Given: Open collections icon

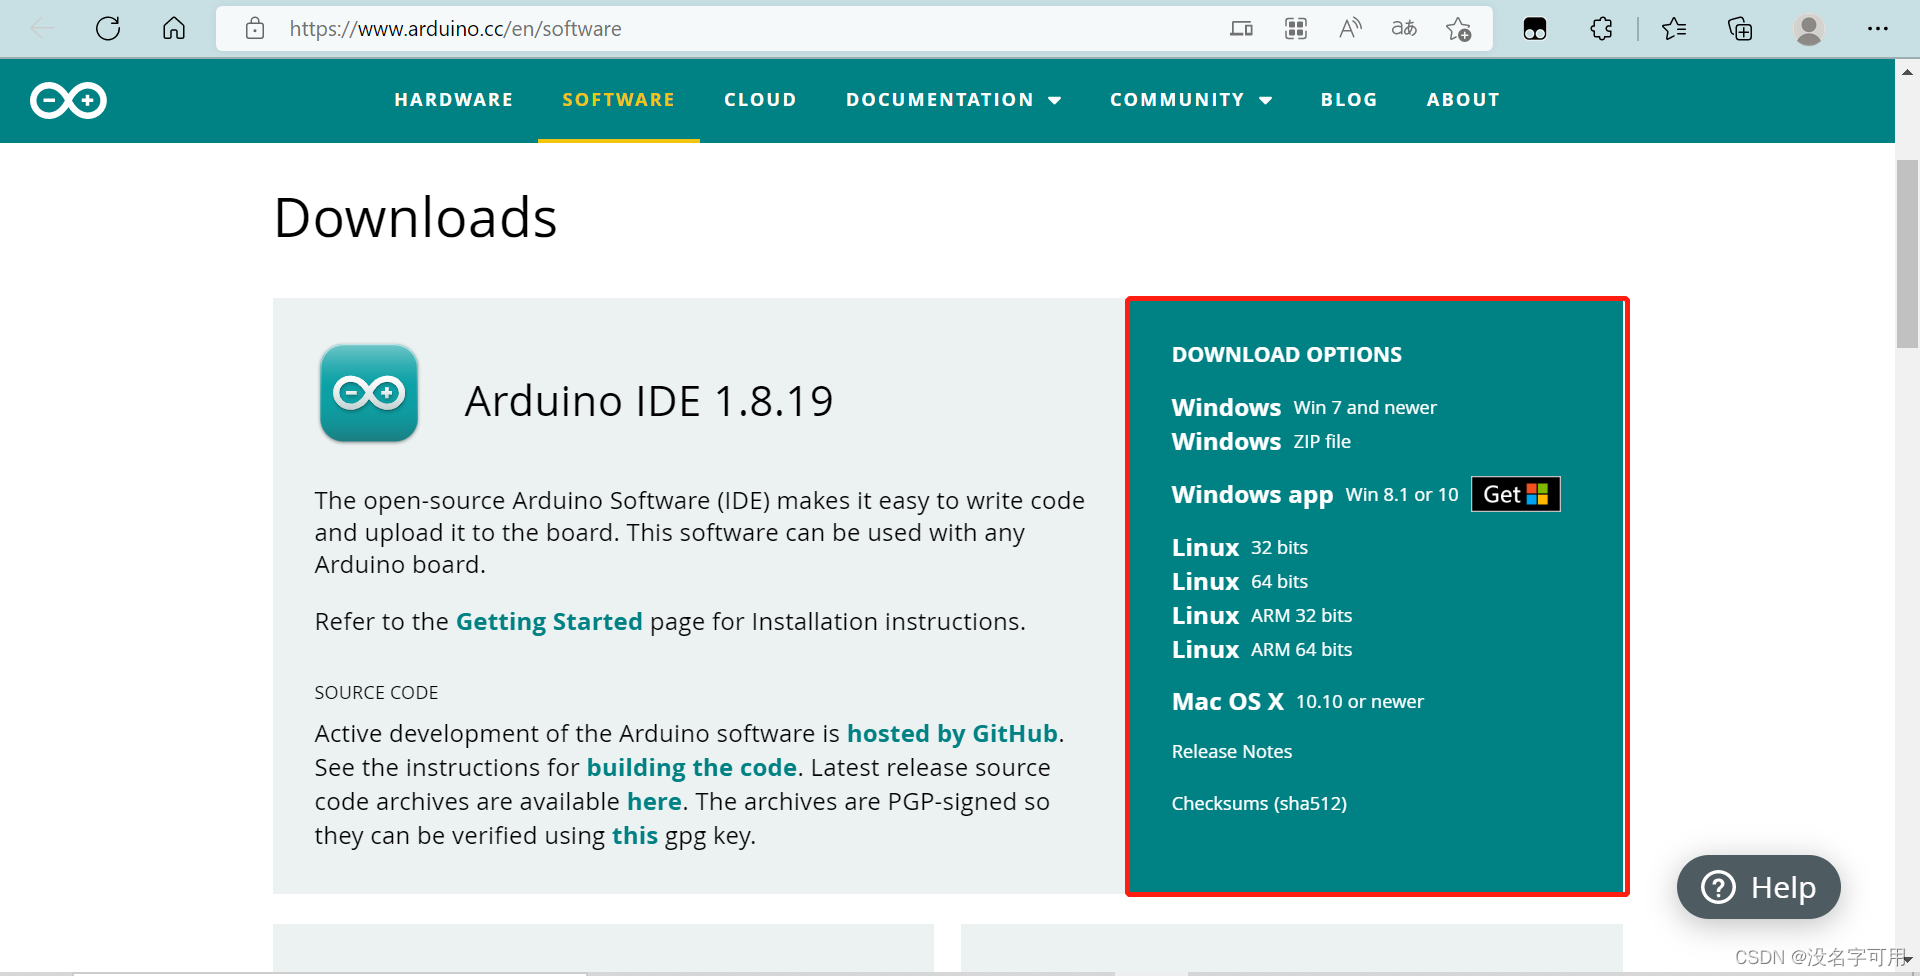Looking at the screenshot, I should tap(1740, 29).
